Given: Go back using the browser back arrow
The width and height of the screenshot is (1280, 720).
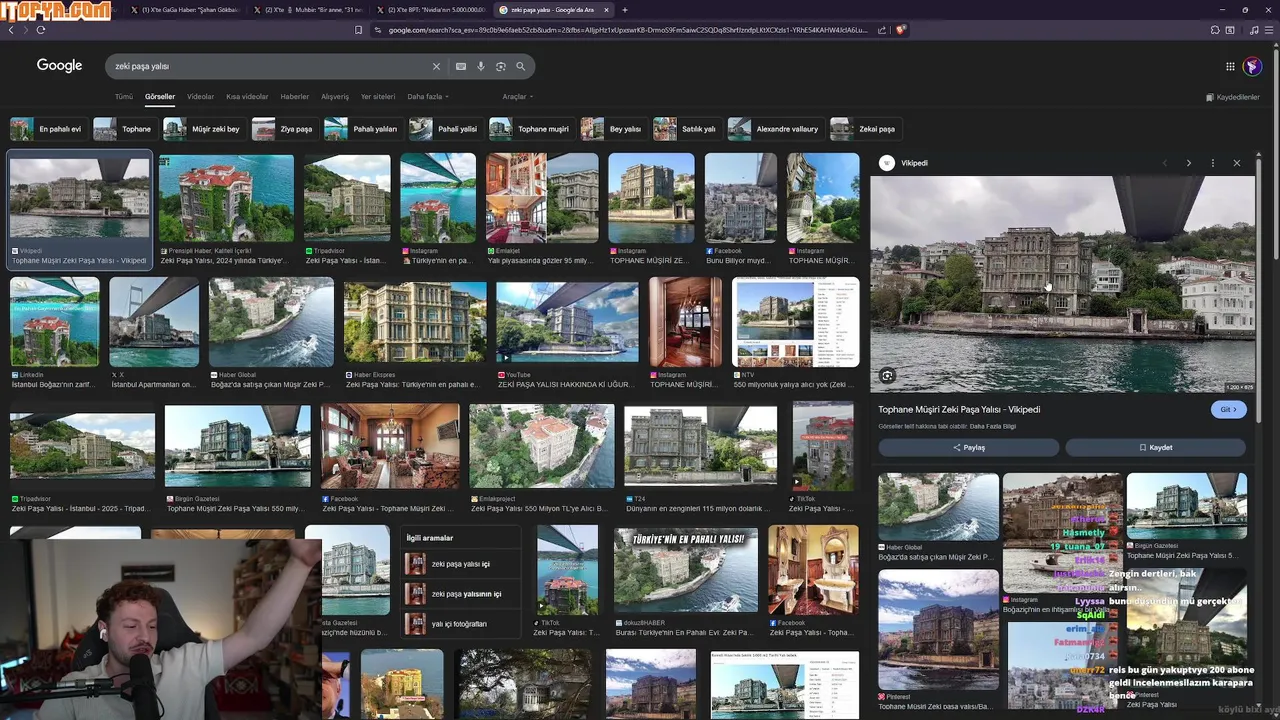Looking at the screenshot, I should 11,30.
